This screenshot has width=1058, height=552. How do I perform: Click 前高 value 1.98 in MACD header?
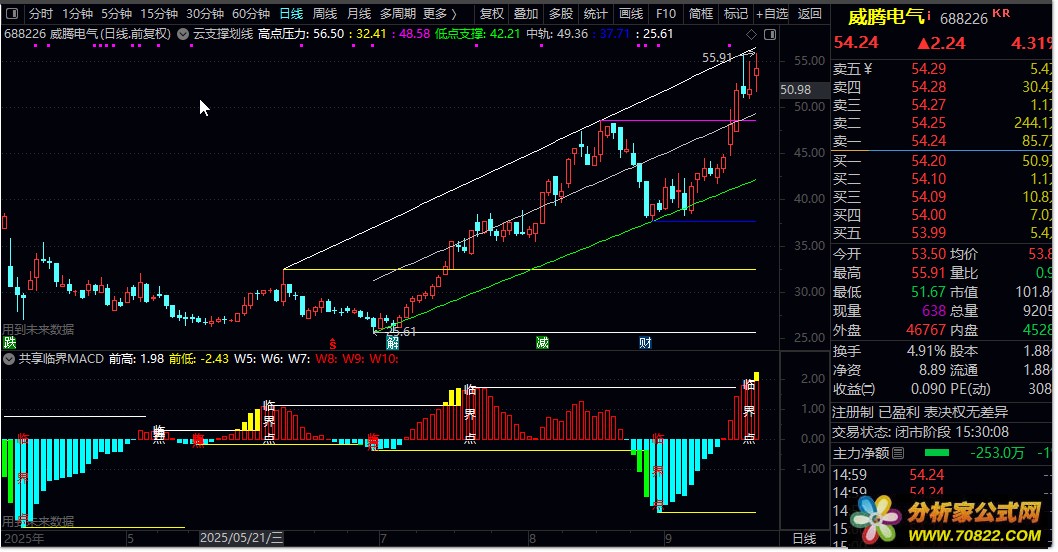tap(152, 359)
